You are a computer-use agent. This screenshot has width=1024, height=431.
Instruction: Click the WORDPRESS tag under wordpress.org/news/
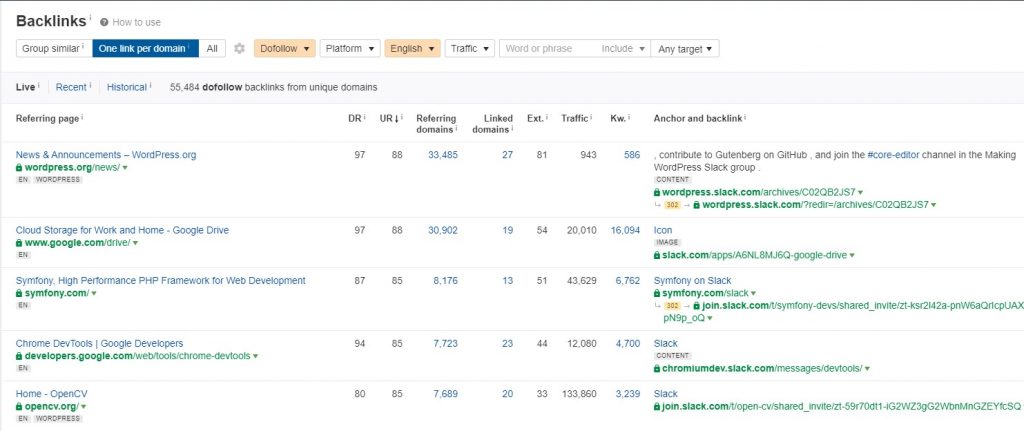tap(58, 180)
